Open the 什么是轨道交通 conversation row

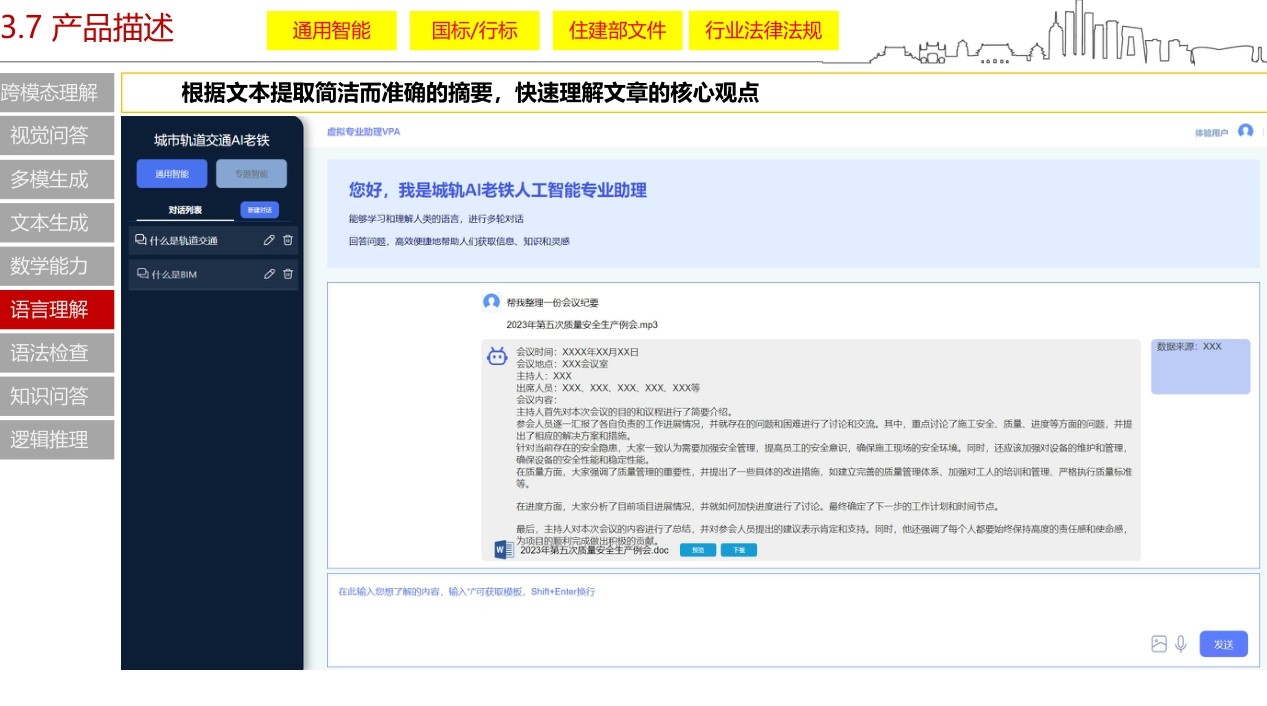pyautogui.click(x=214, y=240)
